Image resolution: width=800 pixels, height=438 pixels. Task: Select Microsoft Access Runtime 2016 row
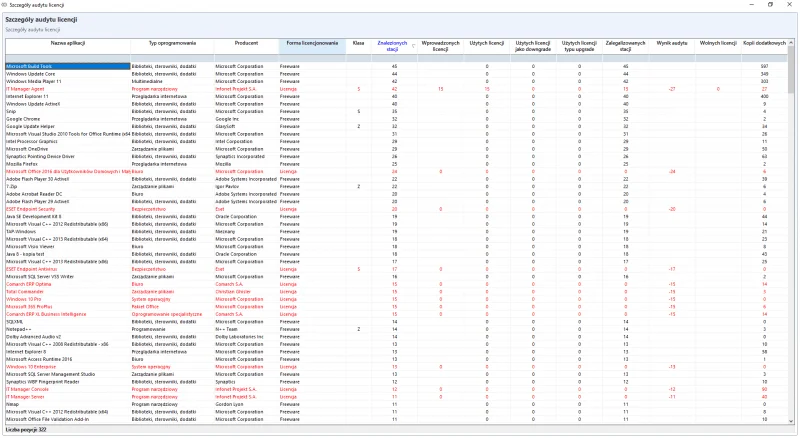(x=396, y=359)
